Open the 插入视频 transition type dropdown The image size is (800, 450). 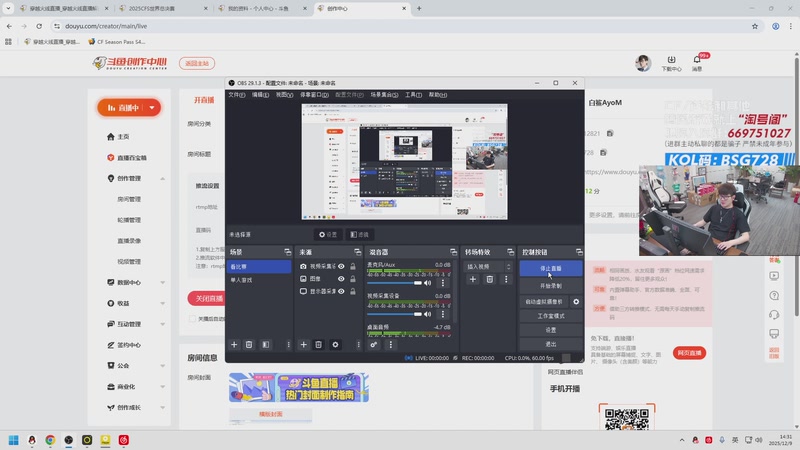pyautogui.click(x=488, y=266)
